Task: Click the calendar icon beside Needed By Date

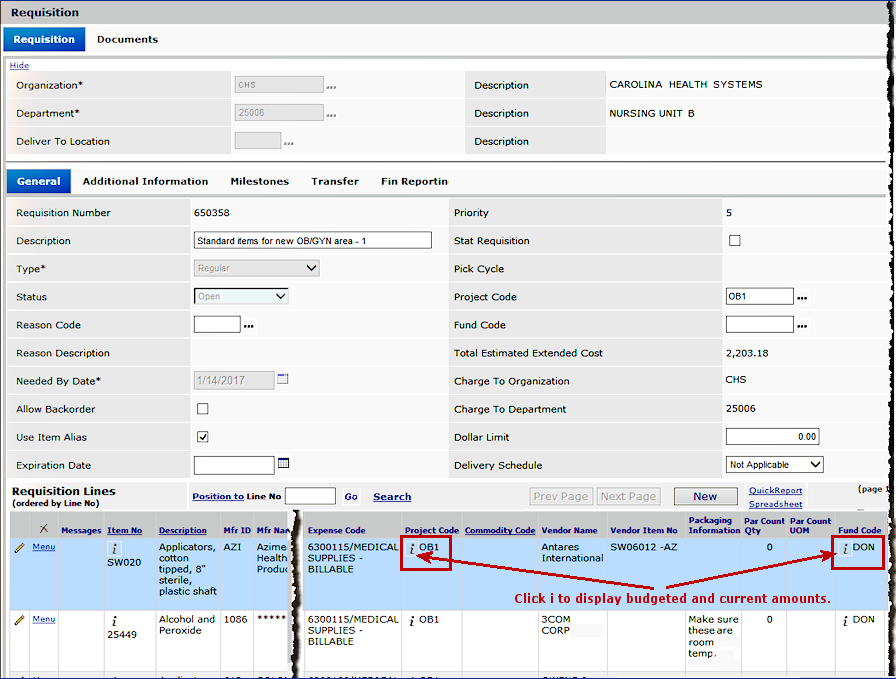Action: click(283, 380)
